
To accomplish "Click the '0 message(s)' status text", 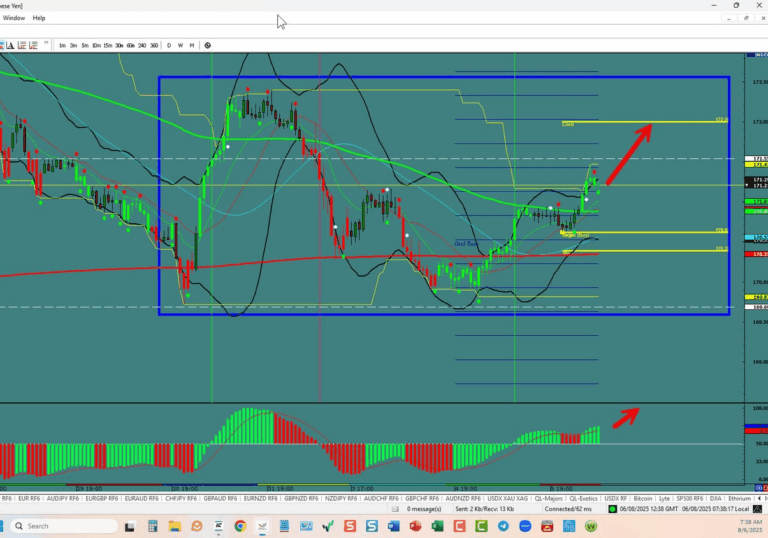I will 424,509.
